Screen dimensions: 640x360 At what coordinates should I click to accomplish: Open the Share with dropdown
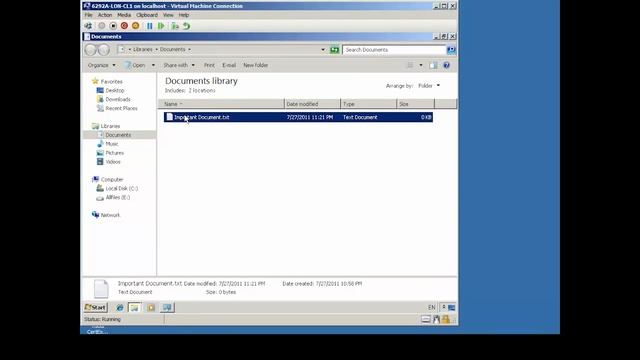tap(179, 65)
